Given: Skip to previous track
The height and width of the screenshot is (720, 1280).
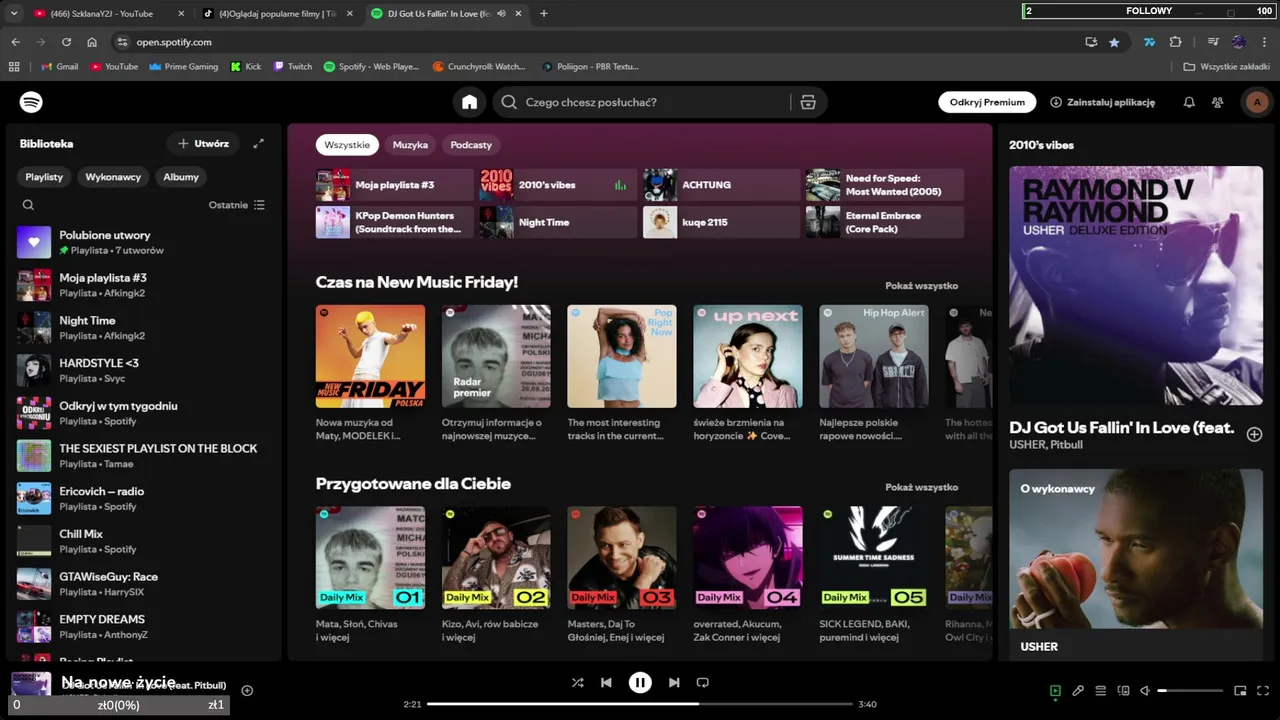Looking at the screenshot, I should [606, 683].
